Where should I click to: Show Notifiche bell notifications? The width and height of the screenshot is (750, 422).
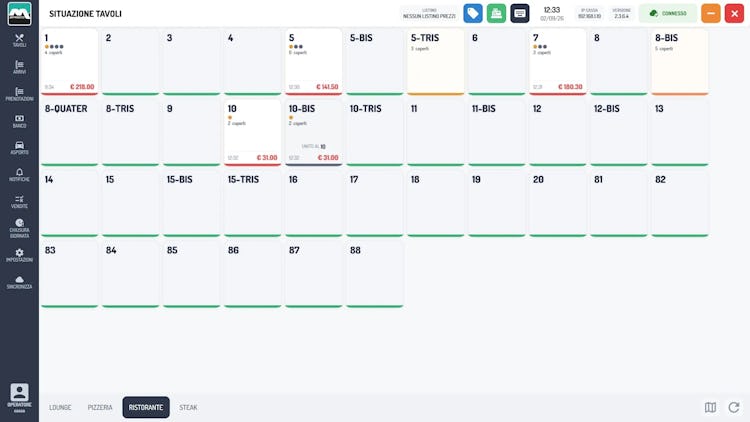(x=19, y=175)
